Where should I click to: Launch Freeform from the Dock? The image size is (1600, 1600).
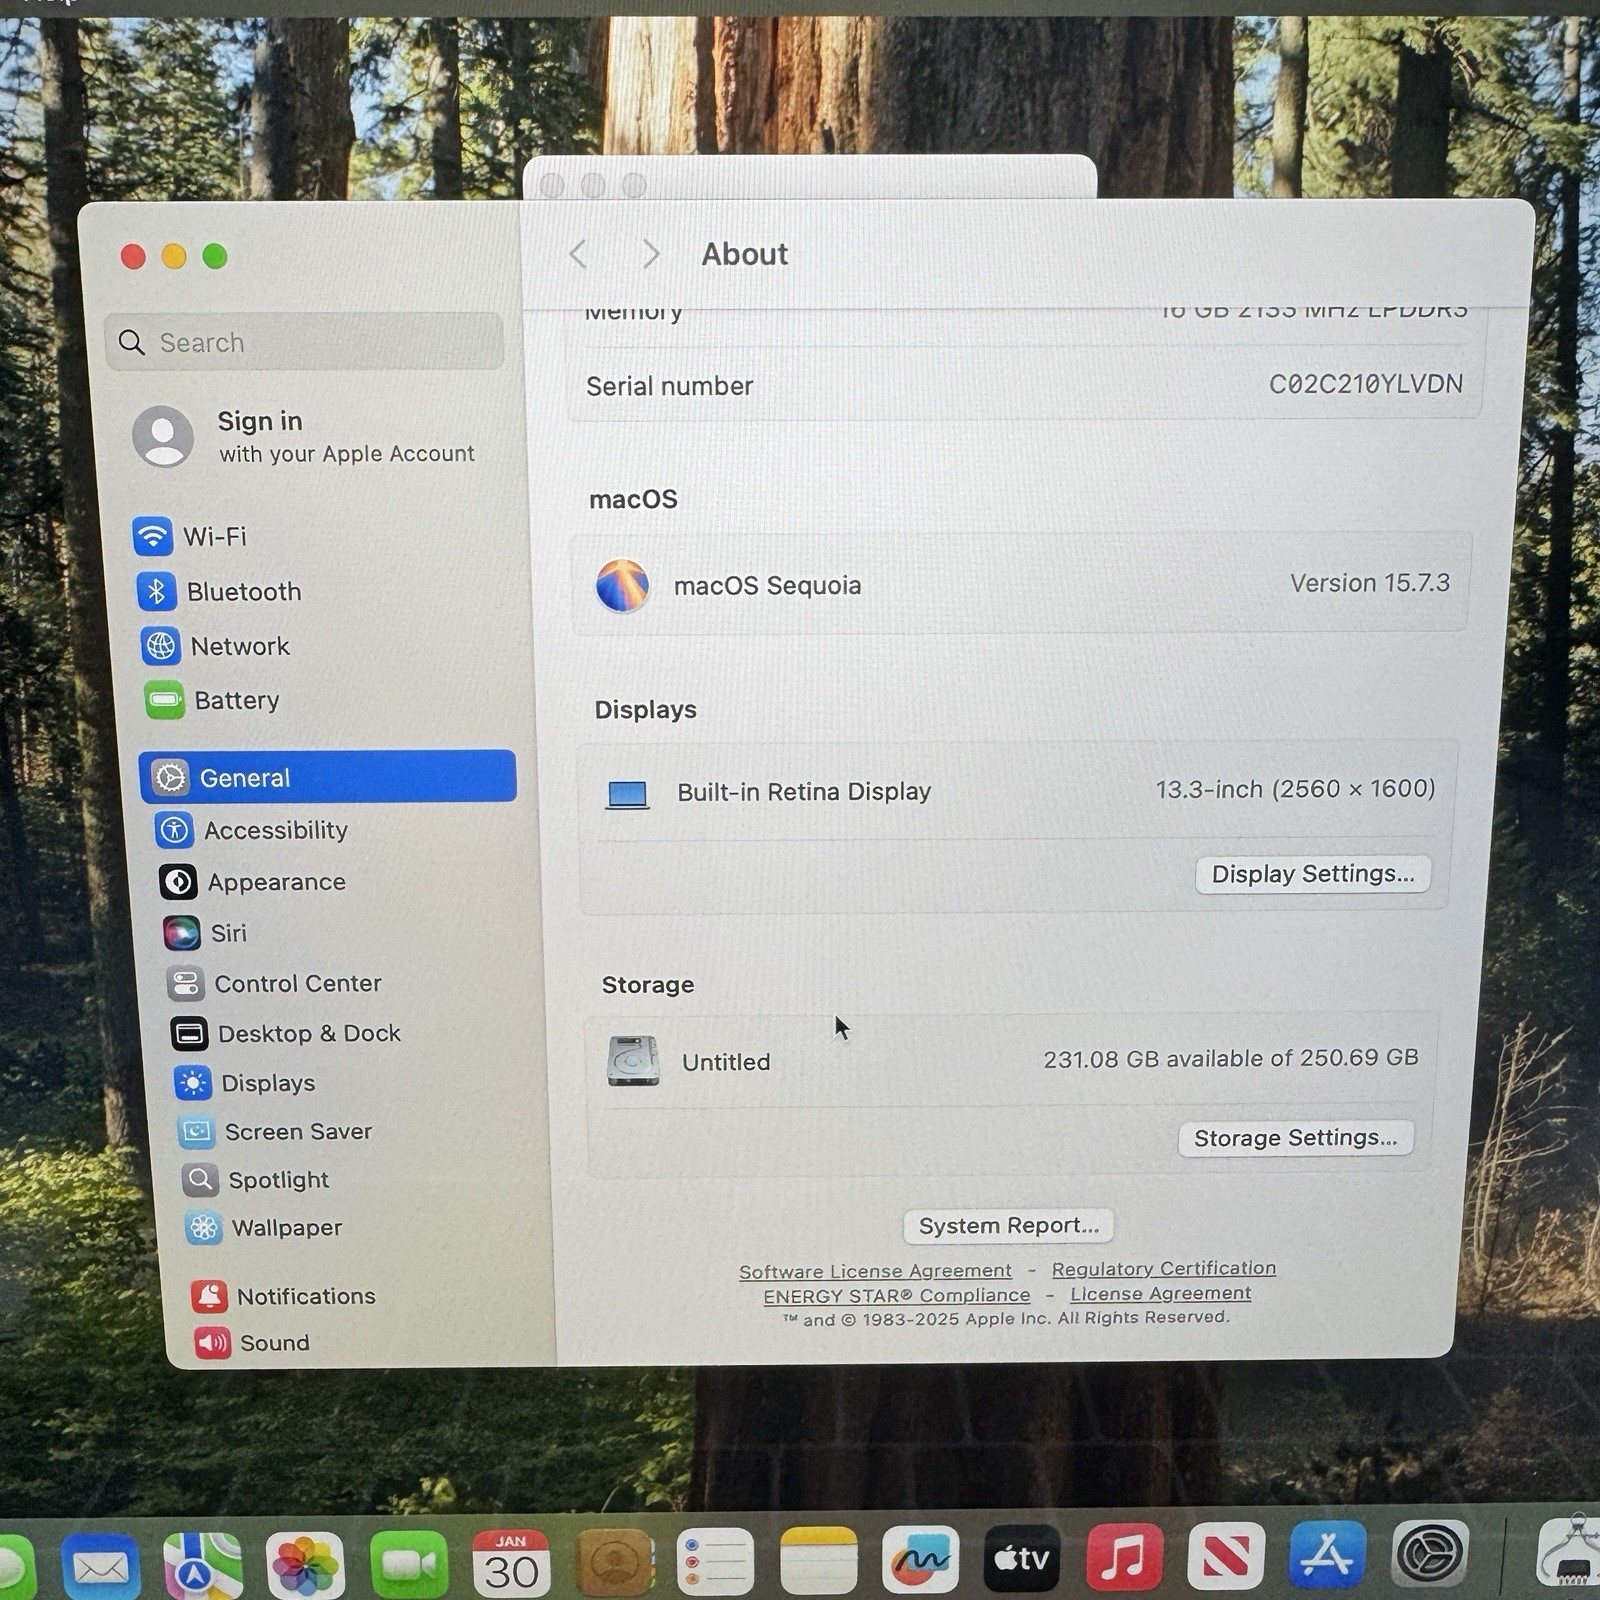pos(921,1560)
